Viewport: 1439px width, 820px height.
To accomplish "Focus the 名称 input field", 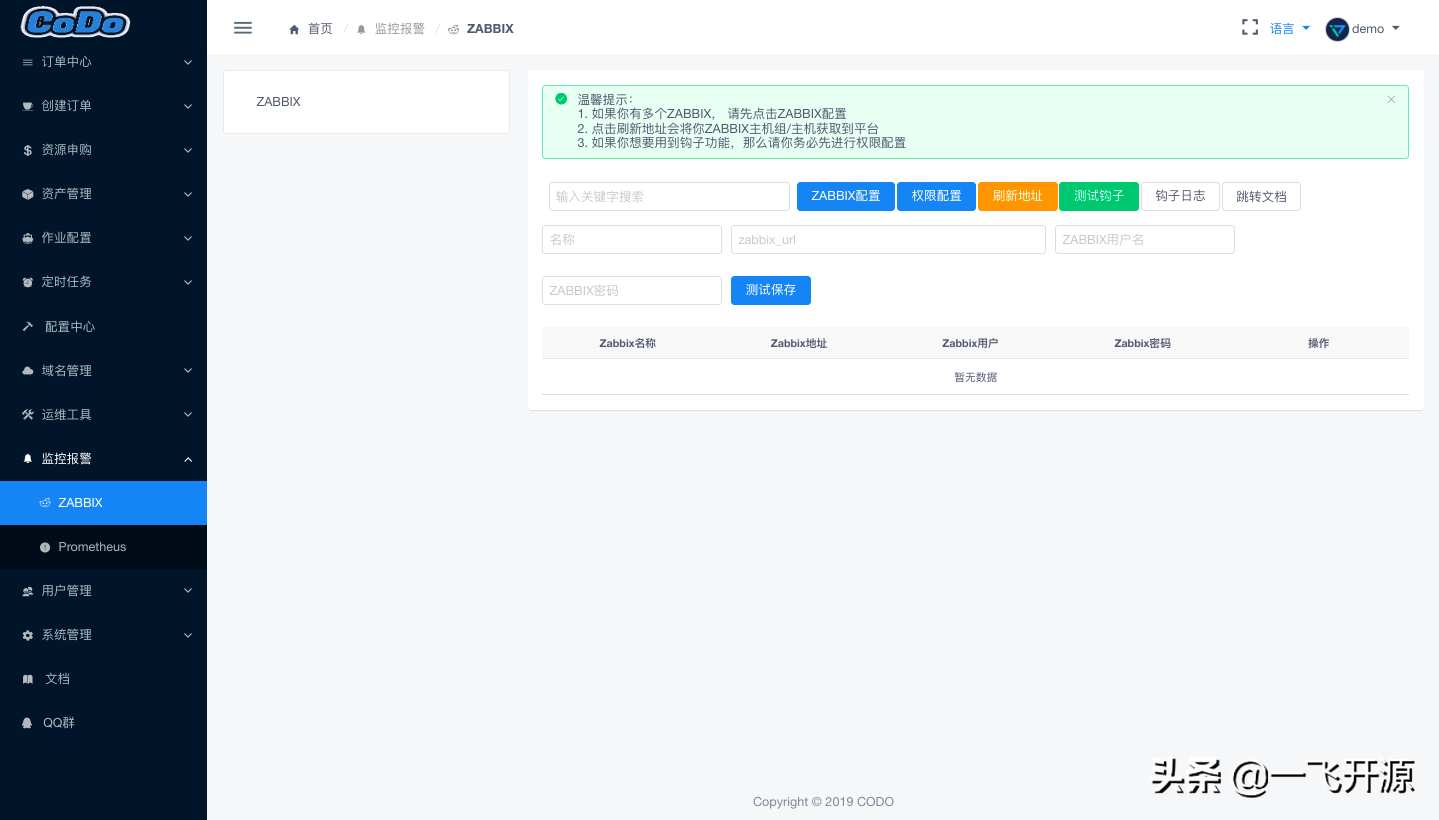I will 632,240.
